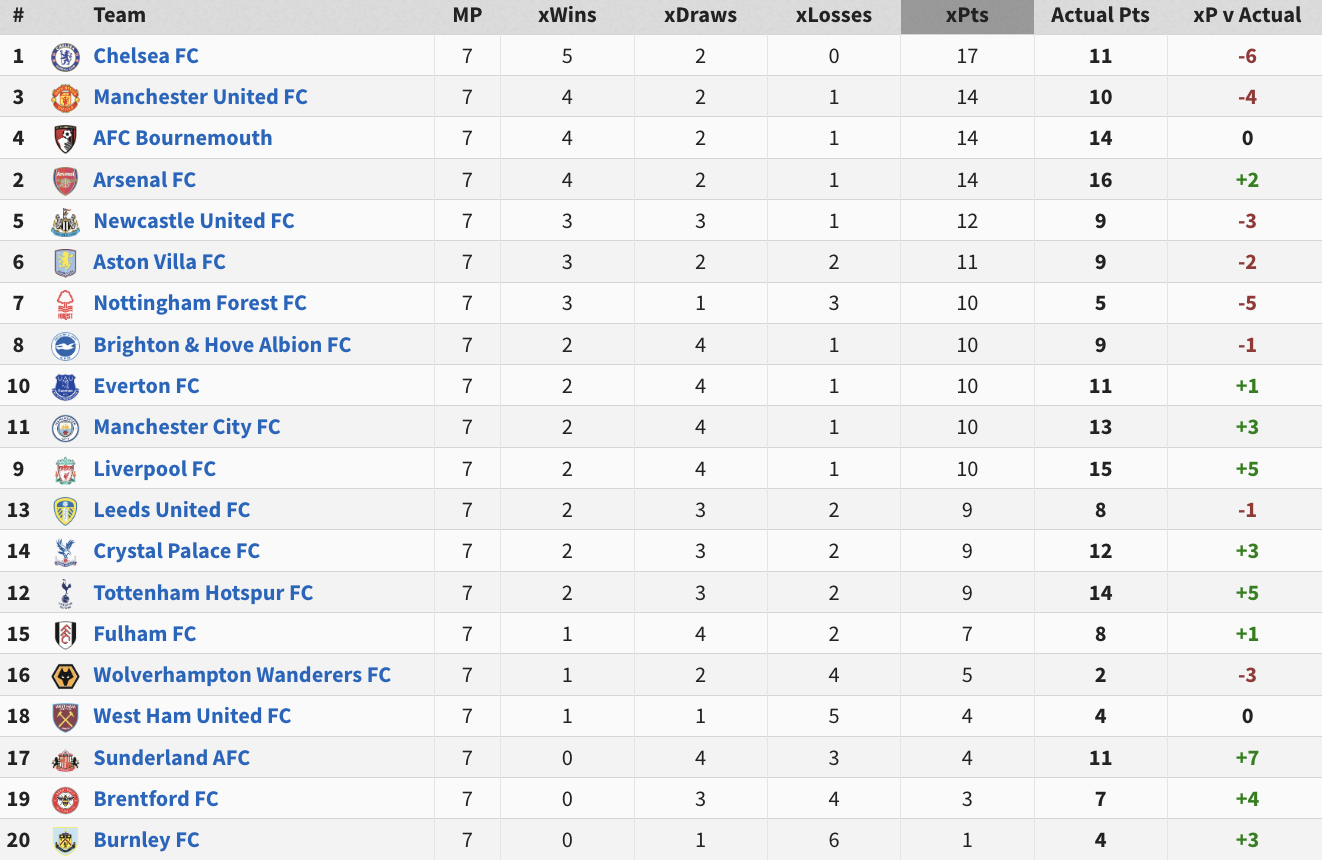Click the Manchester United crest icon
Viewport: 1322px width, 860px height.
click(65, 98)
